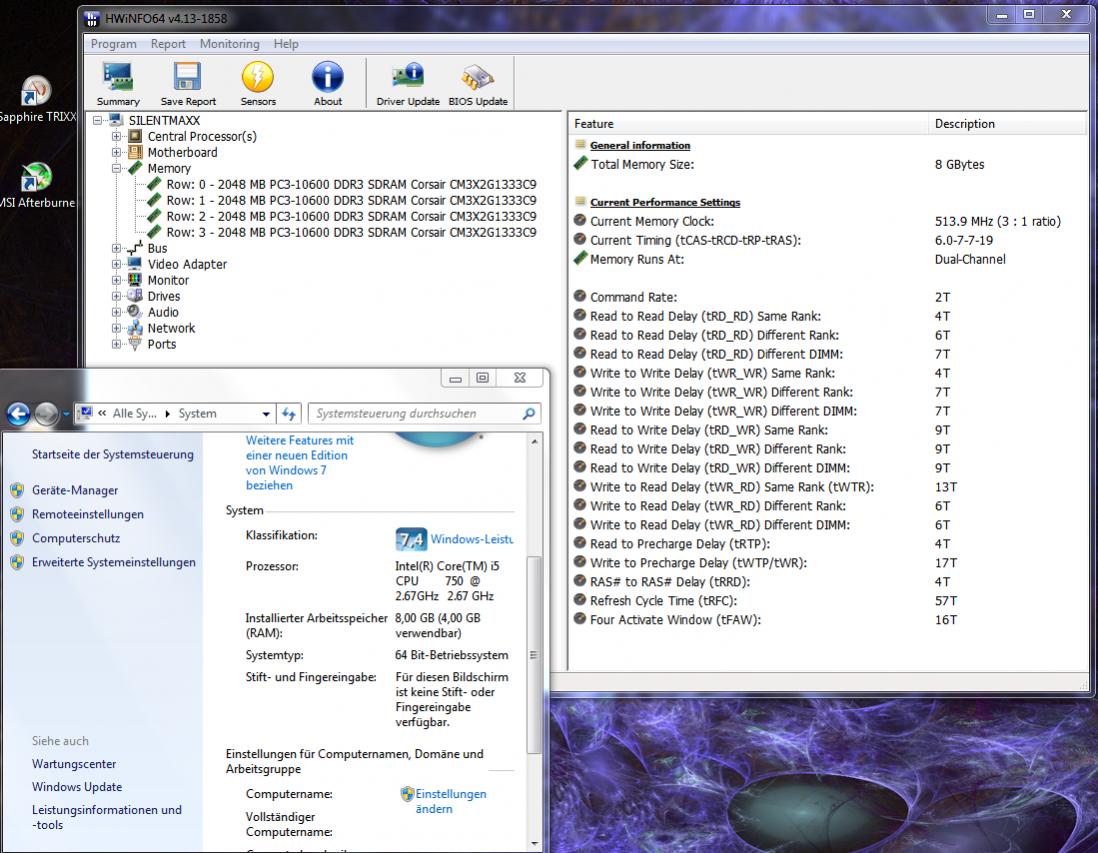Select the Ports tree node
This screenshot has width=1098, height=853.
pyautogui.click(x=162, y=345)
